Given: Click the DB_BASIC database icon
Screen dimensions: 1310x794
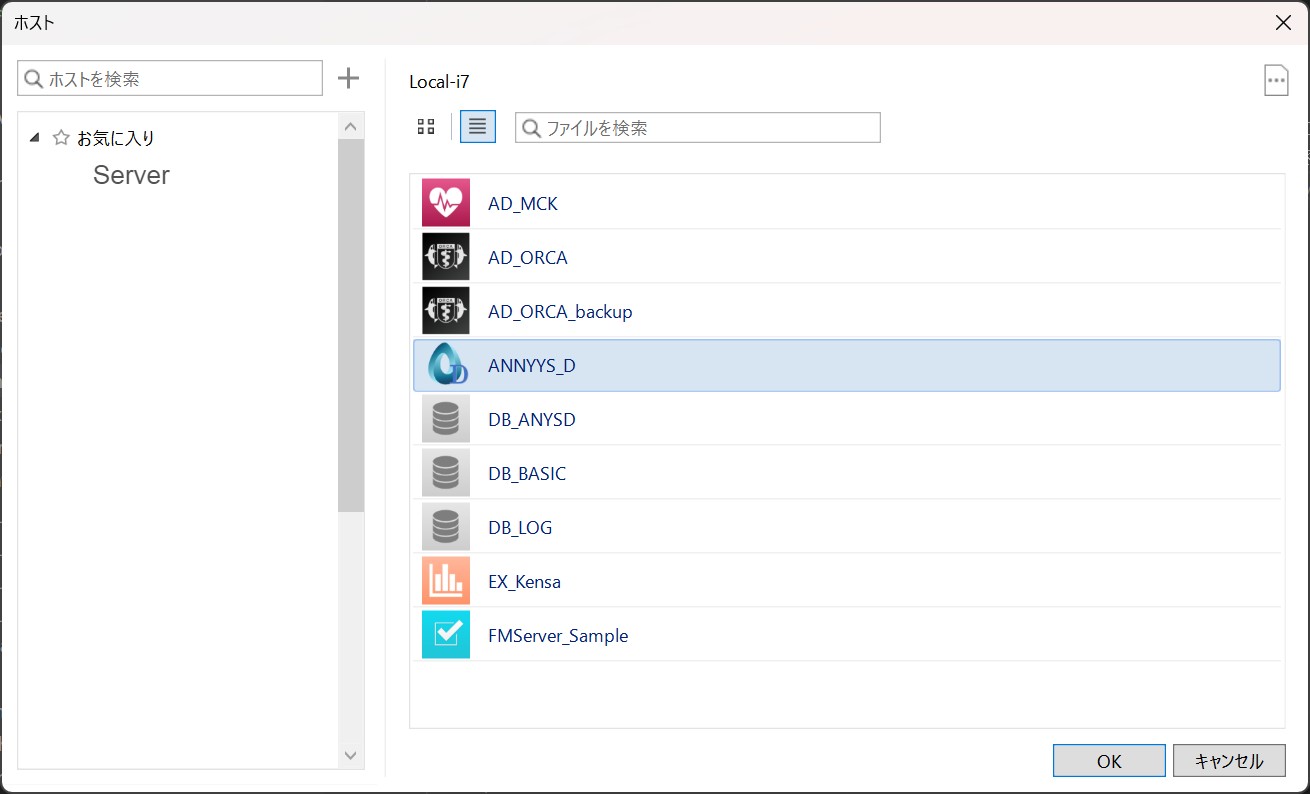Looking at the screenshot, I should click(446, 473).
